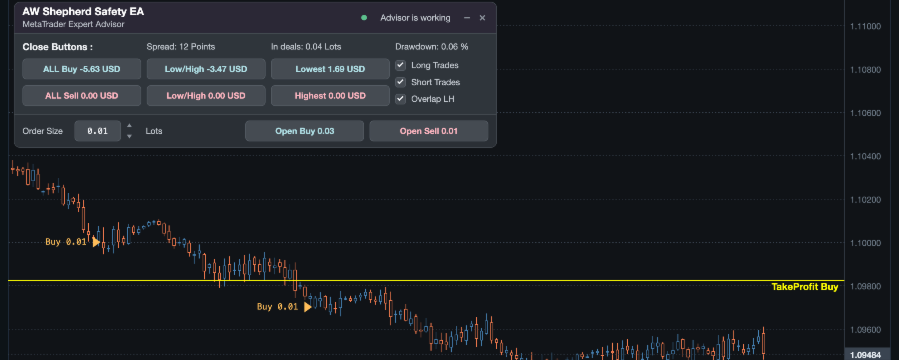
Task: Click the Order Size input field
Action: [x=97, y=131]
